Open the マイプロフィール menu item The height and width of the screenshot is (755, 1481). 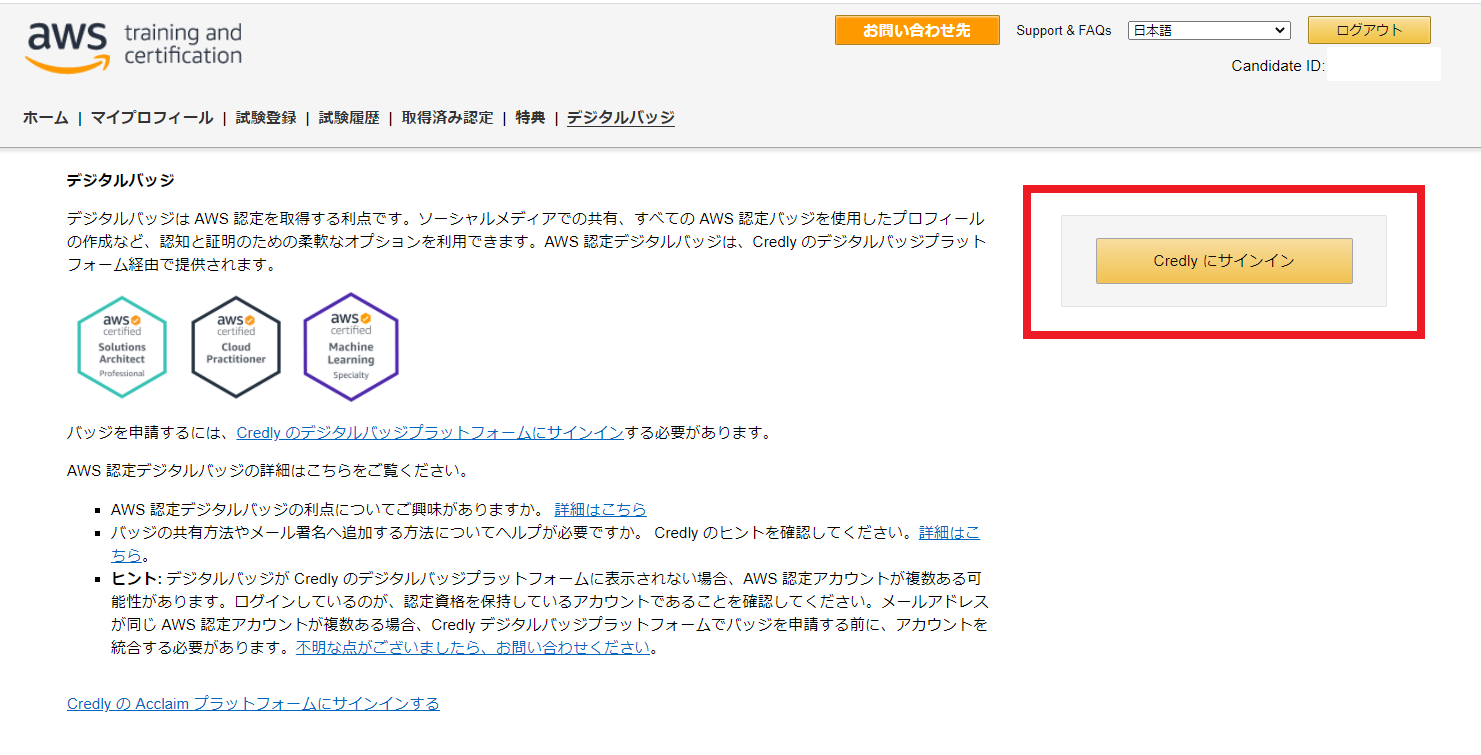point(152,118)
